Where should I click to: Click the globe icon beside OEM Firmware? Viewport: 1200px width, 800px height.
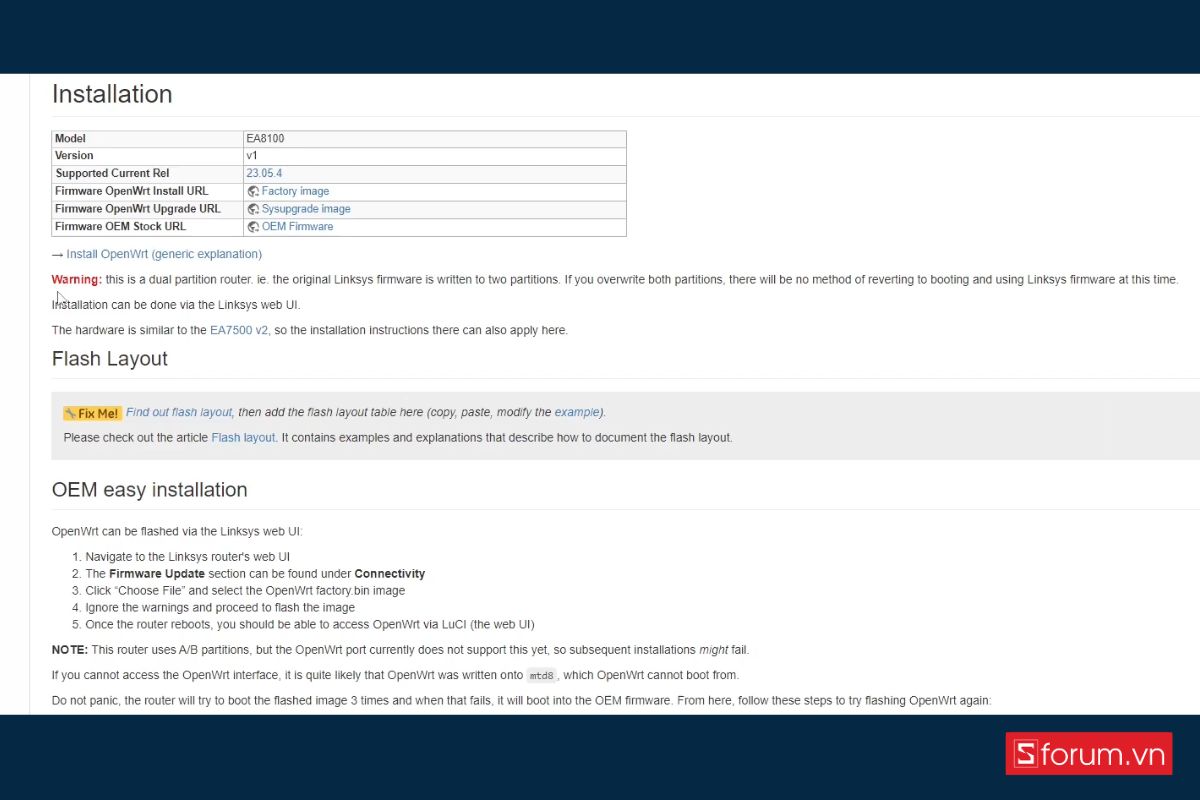253,227
